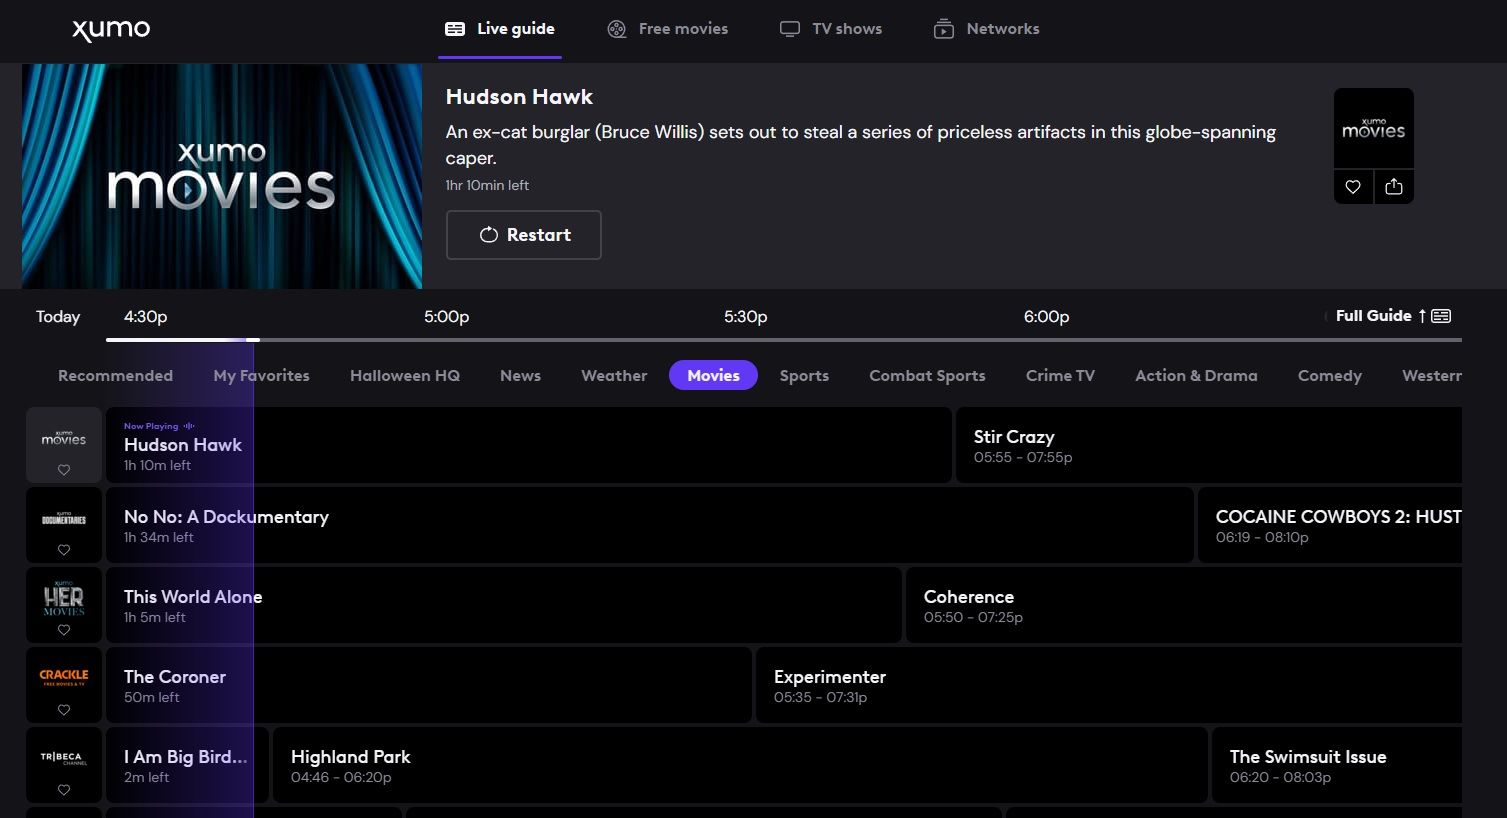Favorite the Xumo Her Movies channel
The image size is (1507, 818).
(x=64, y=630)
